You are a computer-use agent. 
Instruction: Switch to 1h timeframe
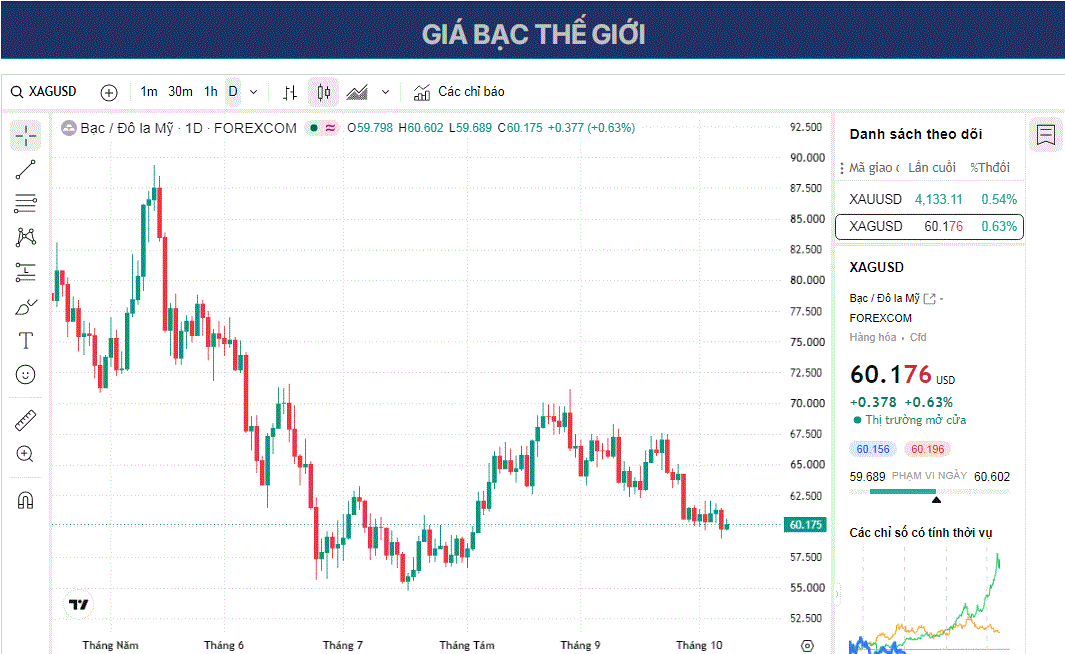point(211,92)
